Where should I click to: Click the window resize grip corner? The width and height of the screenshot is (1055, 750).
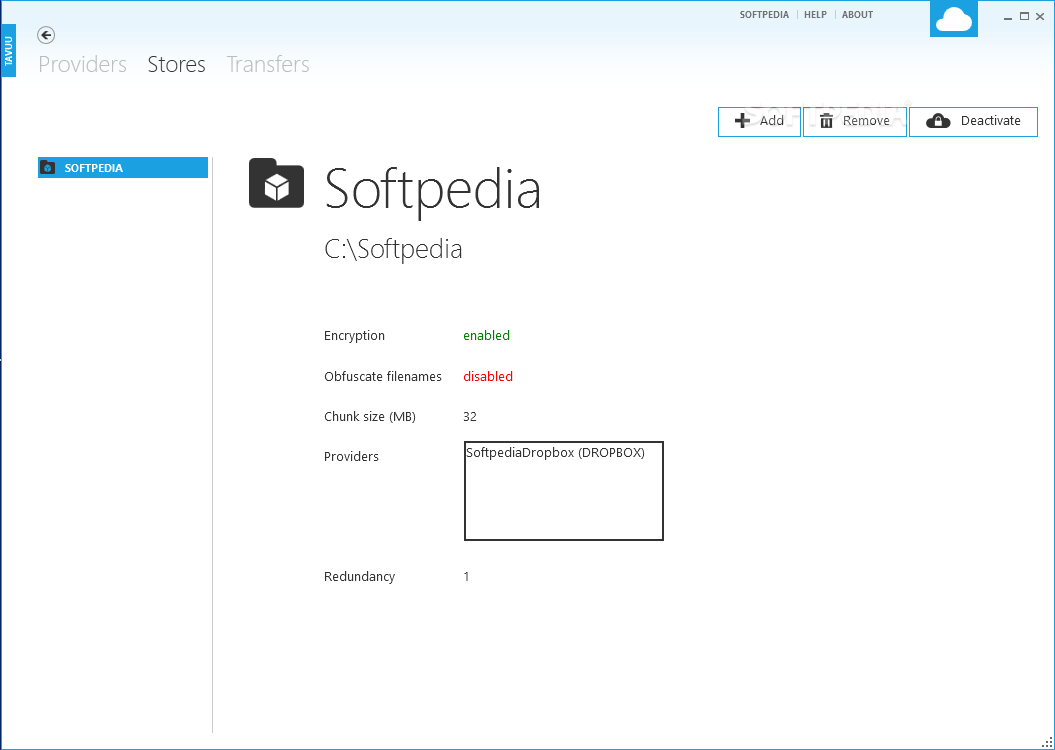1047,742
